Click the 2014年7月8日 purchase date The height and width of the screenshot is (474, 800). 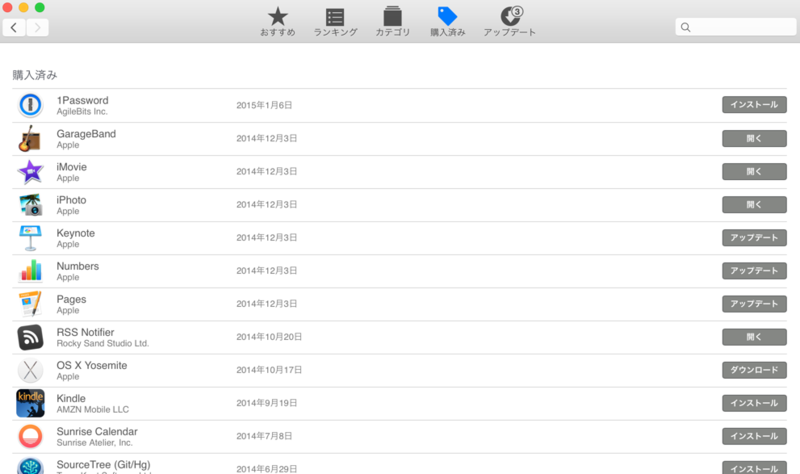(x=264, y=436)
